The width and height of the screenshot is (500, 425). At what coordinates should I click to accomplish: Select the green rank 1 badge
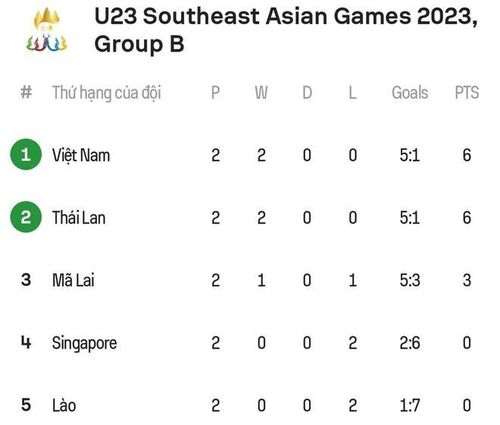(x=26, y=155)
